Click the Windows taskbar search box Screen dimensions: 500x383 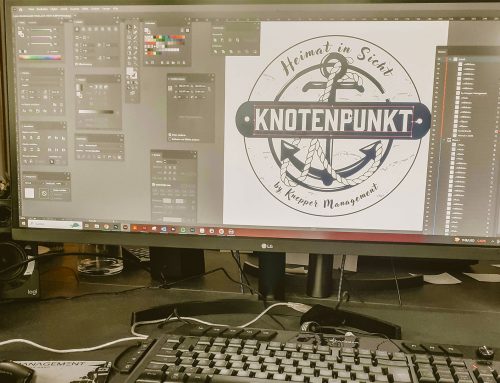(55, 224)
